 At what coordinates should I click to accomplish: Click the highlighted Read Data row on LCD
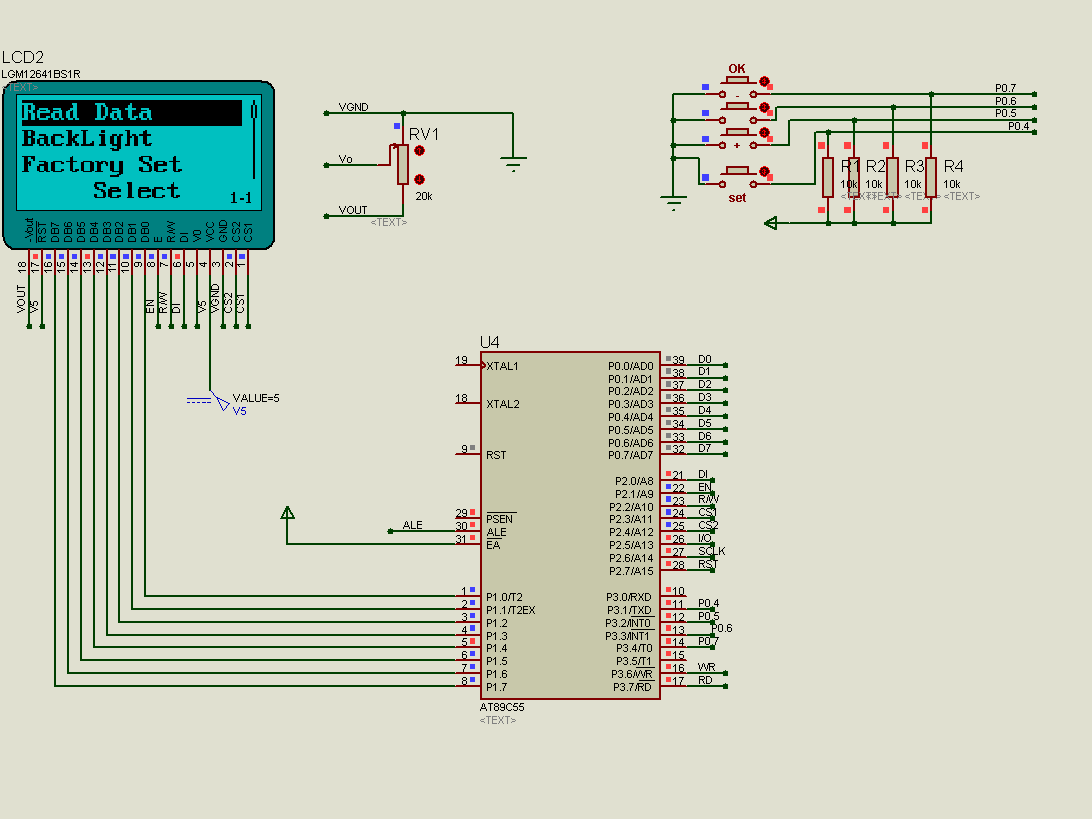(x=132, y=113)
